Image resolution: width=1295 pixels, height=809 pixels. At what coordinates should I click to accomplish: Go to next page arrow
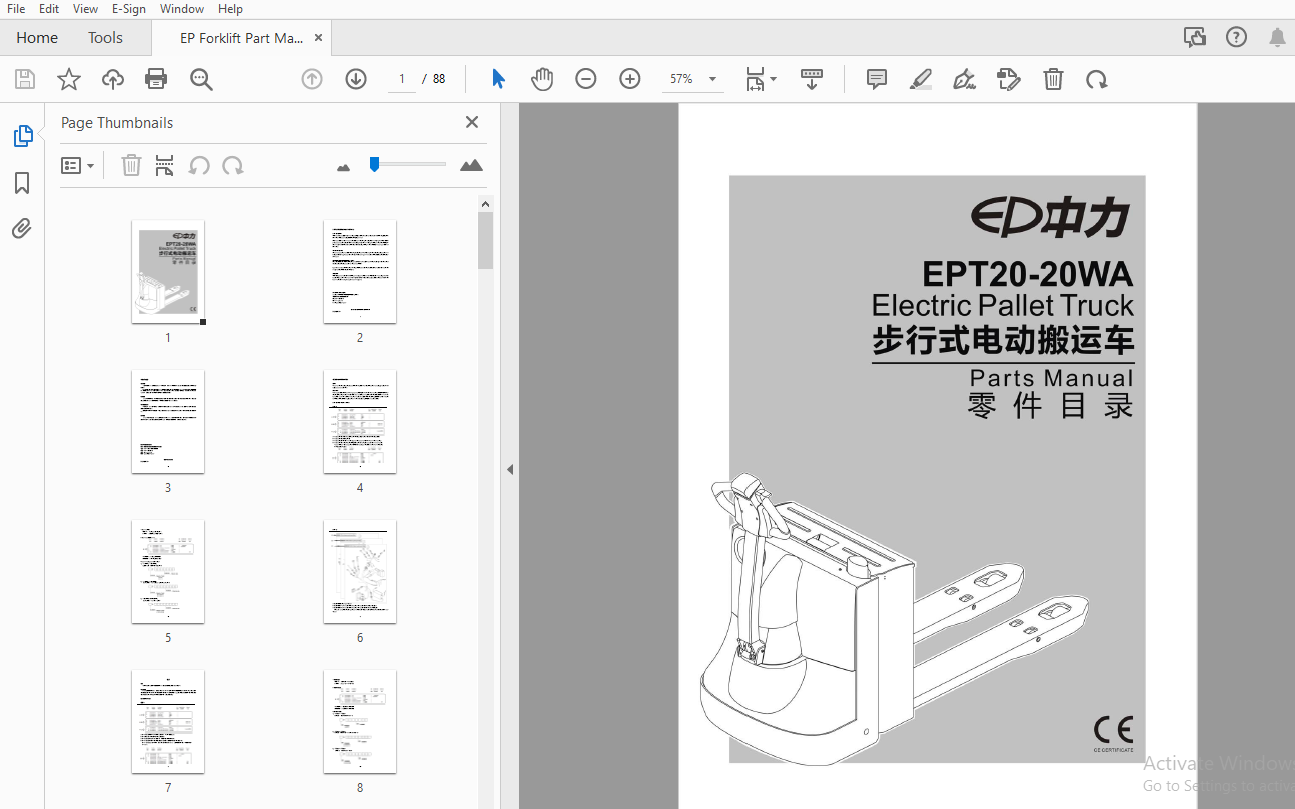click(356, 79)
